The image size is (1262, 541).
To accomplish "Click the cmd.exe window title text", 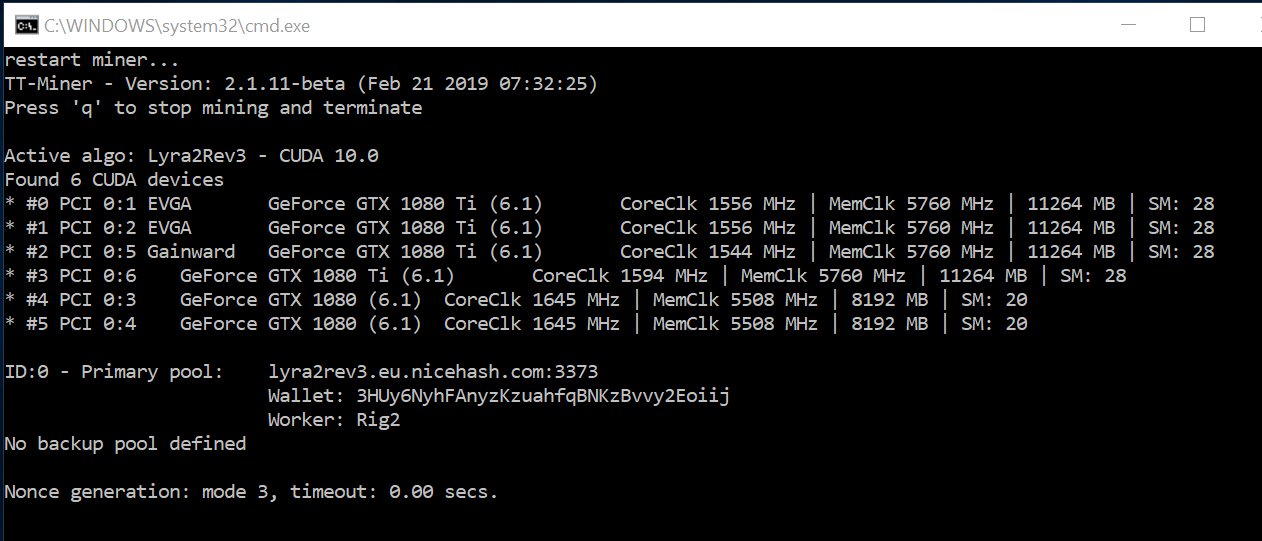I will (x=177, y=26).
